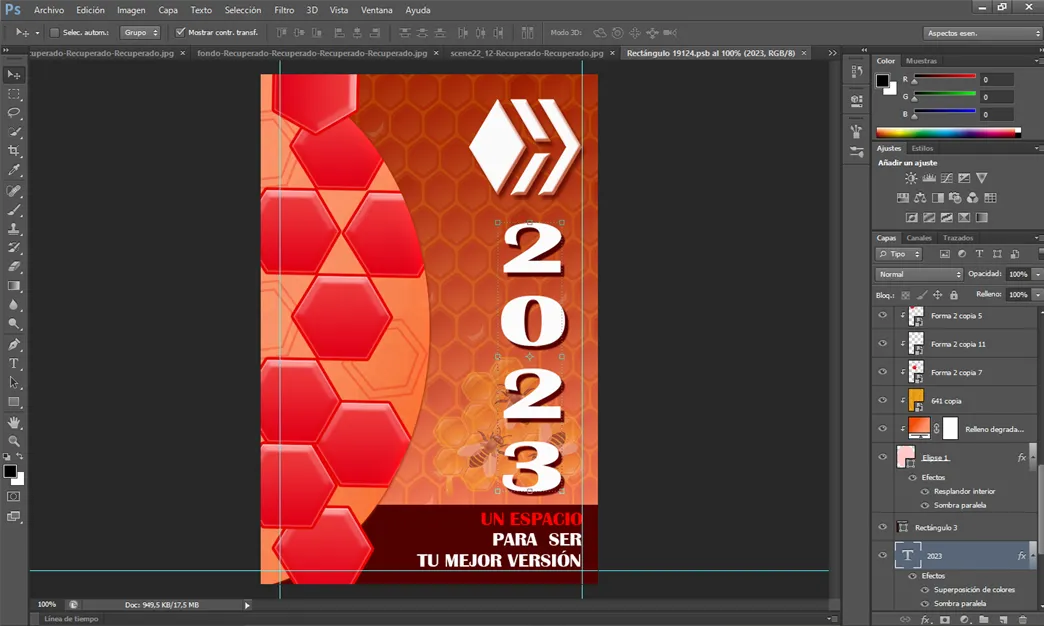This screenshot has height=626, width=1044.
Task: Enable Selec. autom. checkbox
Action: tap(55, 32)
